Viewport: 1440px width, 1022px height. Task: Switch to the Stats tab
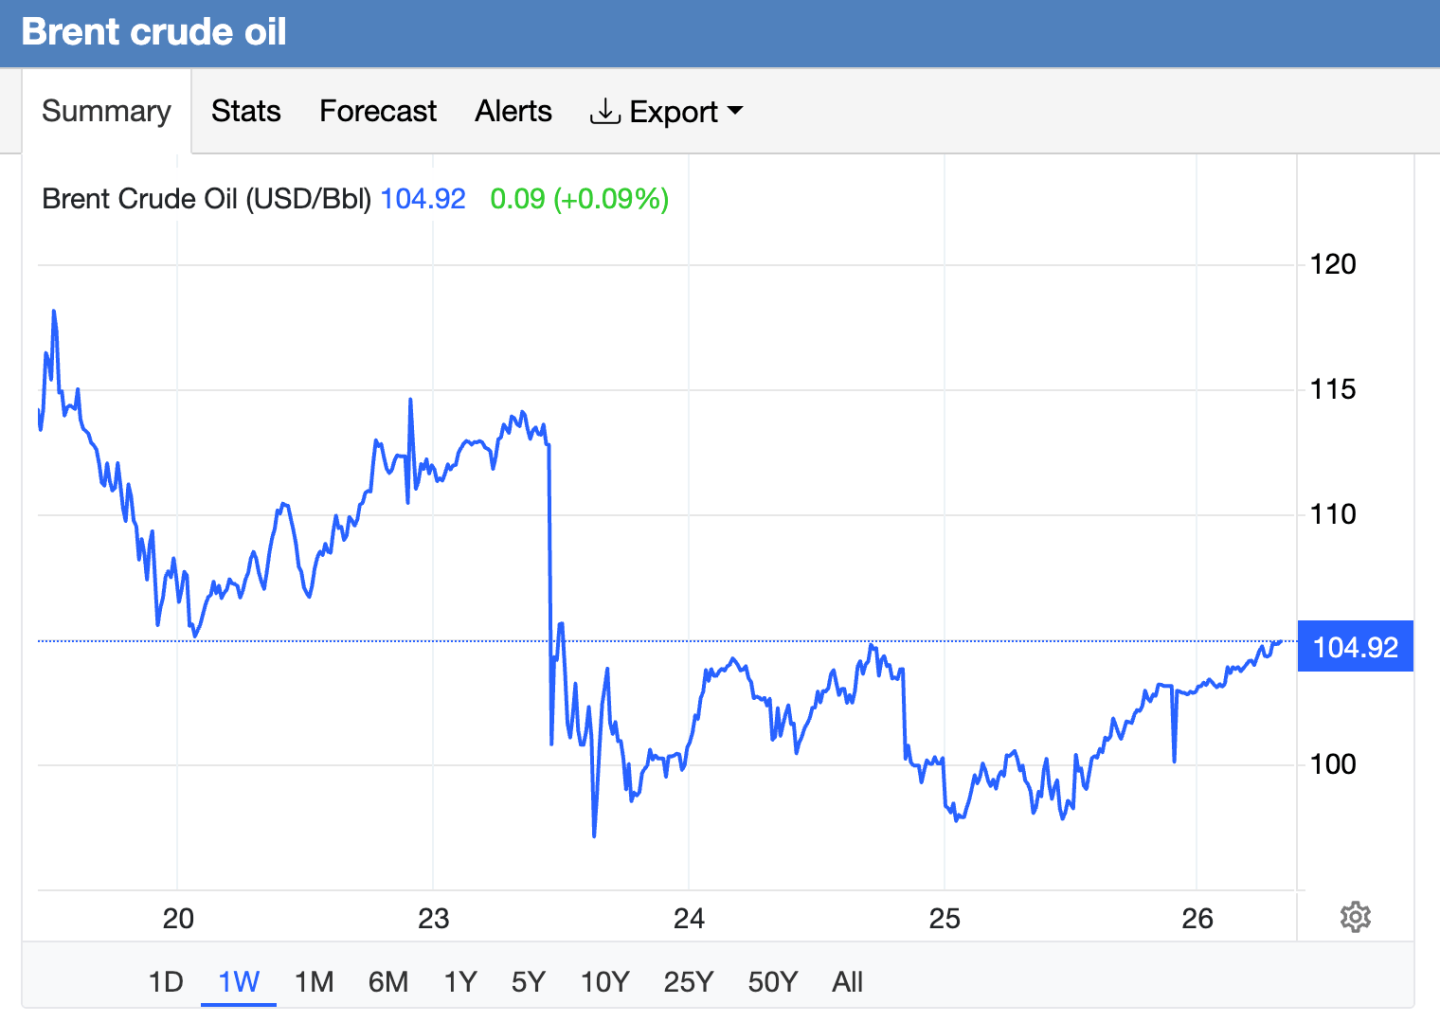pos(246,111)
